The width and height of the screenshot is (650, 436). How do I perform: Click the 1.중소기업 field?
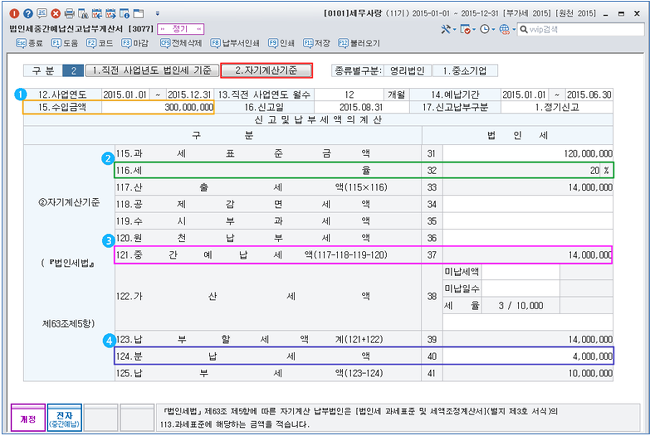click(x=465, y=70)
